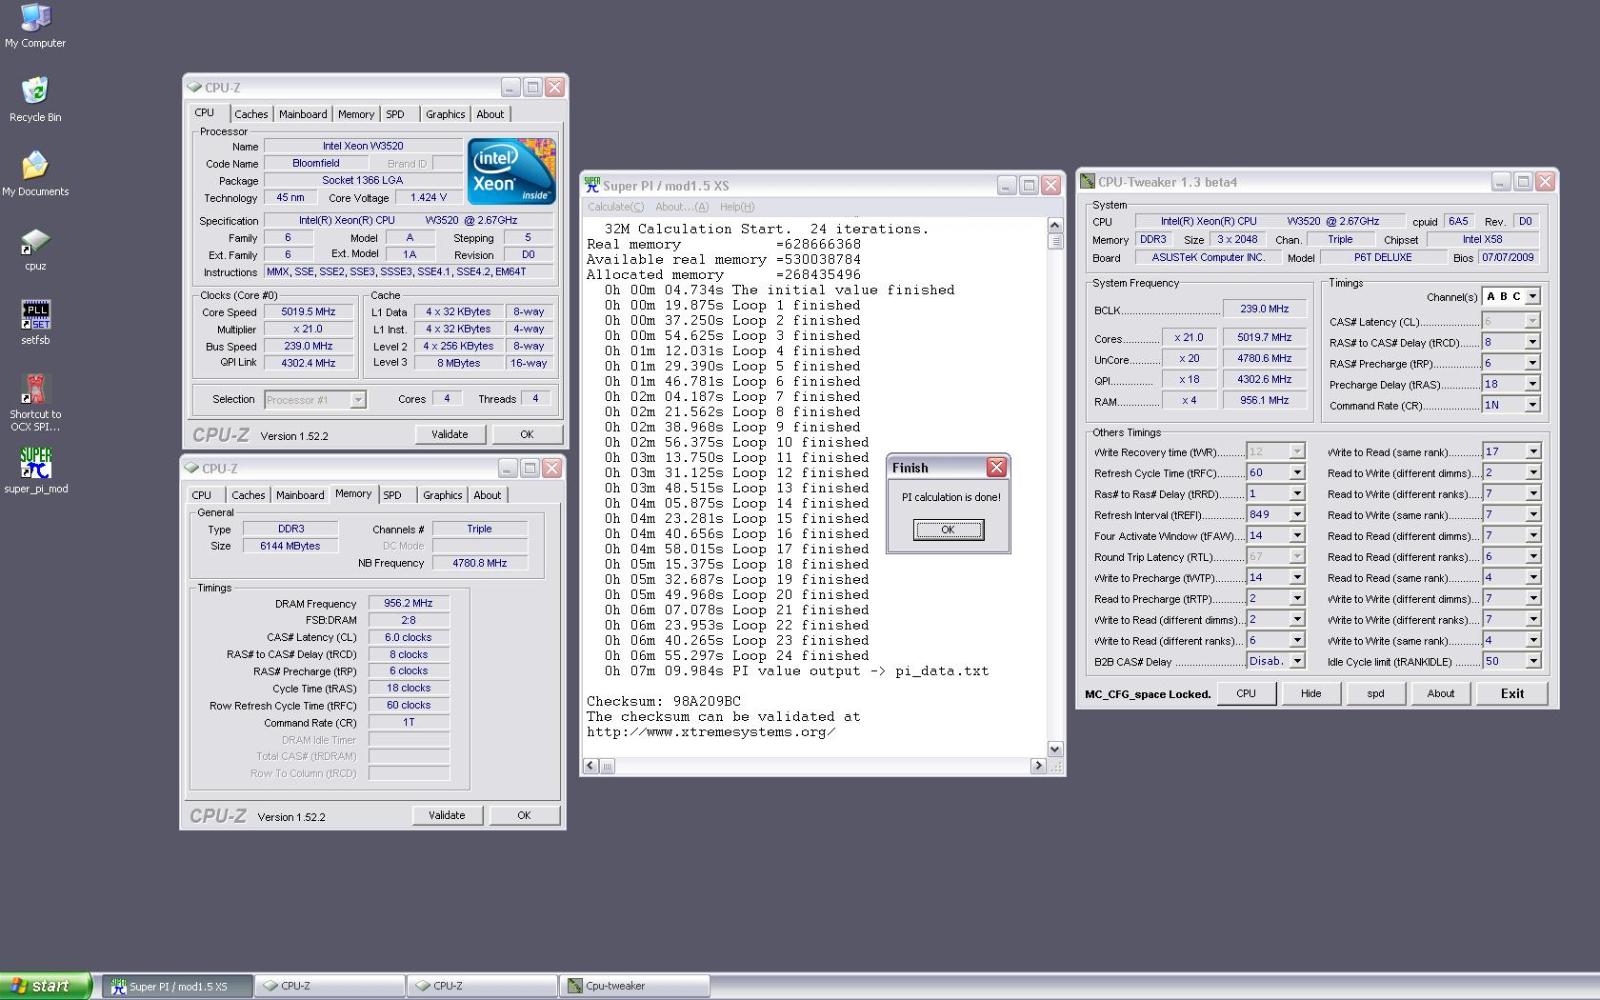Switch to Super PI taskbar item

click(x=176, y=986)
